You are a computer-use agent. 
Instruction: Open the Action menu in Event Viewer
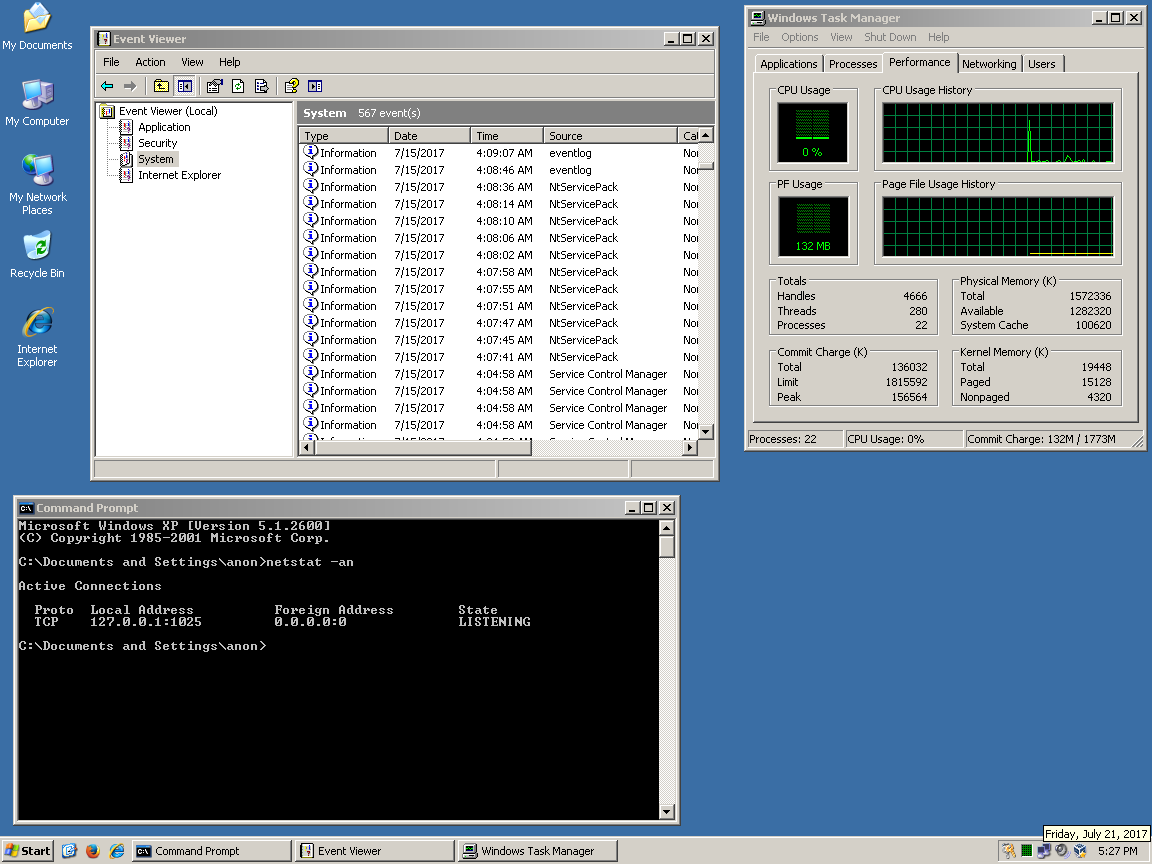150,62
